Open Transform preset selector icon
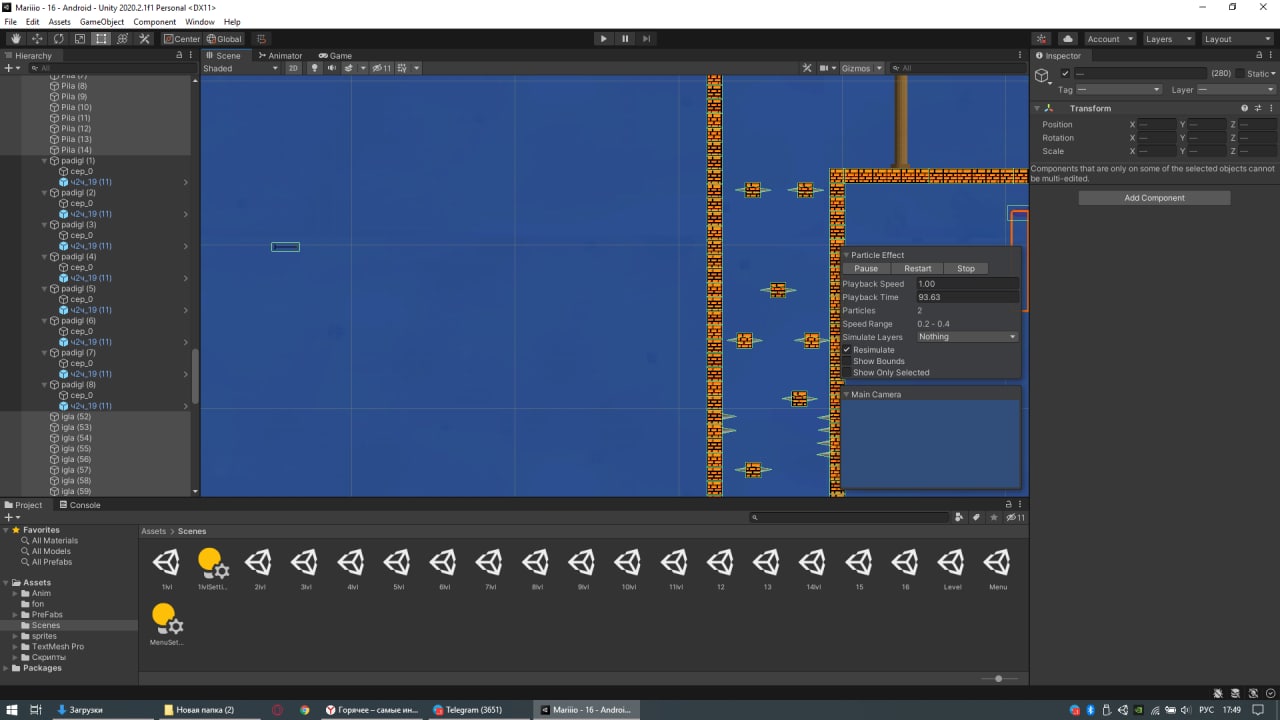The height and width of the screenshot is (720, 1280). click(x=1257, y=108)
